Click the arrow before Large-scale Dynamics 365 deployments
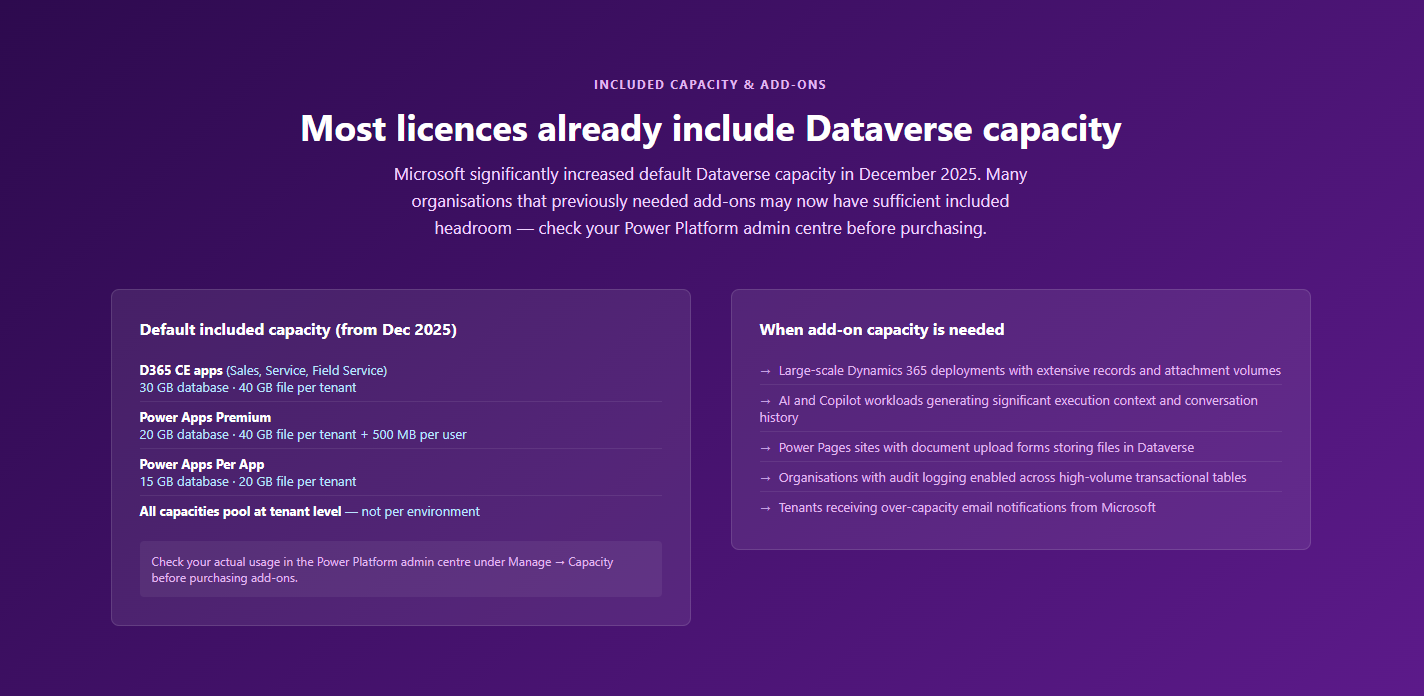 point(765,371)
